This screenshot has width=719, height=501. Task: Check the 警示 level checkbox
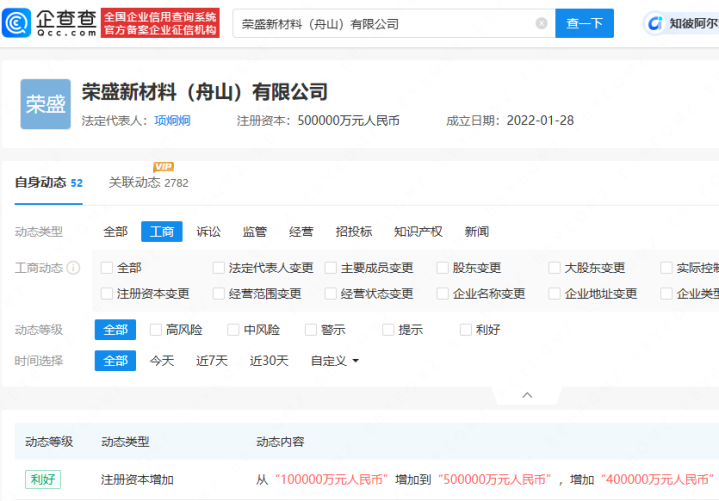coord(311,330)
